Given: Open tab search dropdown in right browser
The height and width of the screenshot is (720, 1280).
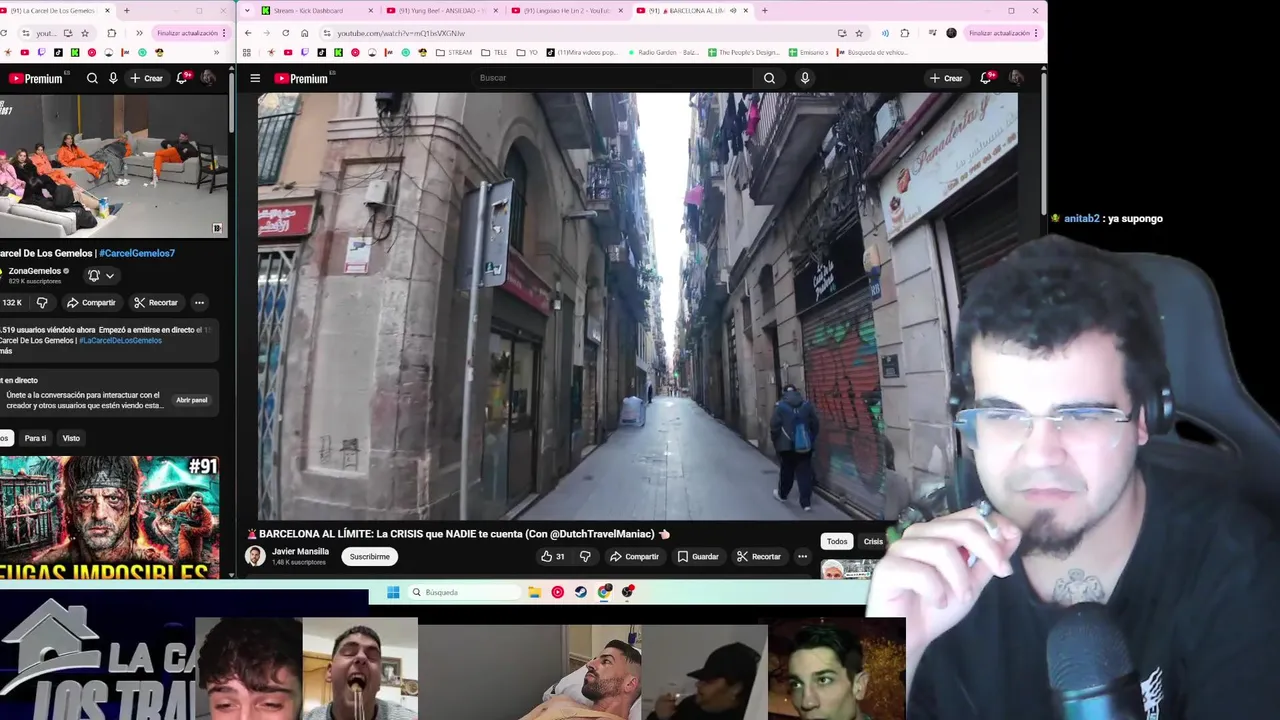Looking at the screenshot, I should click(249, 10).
